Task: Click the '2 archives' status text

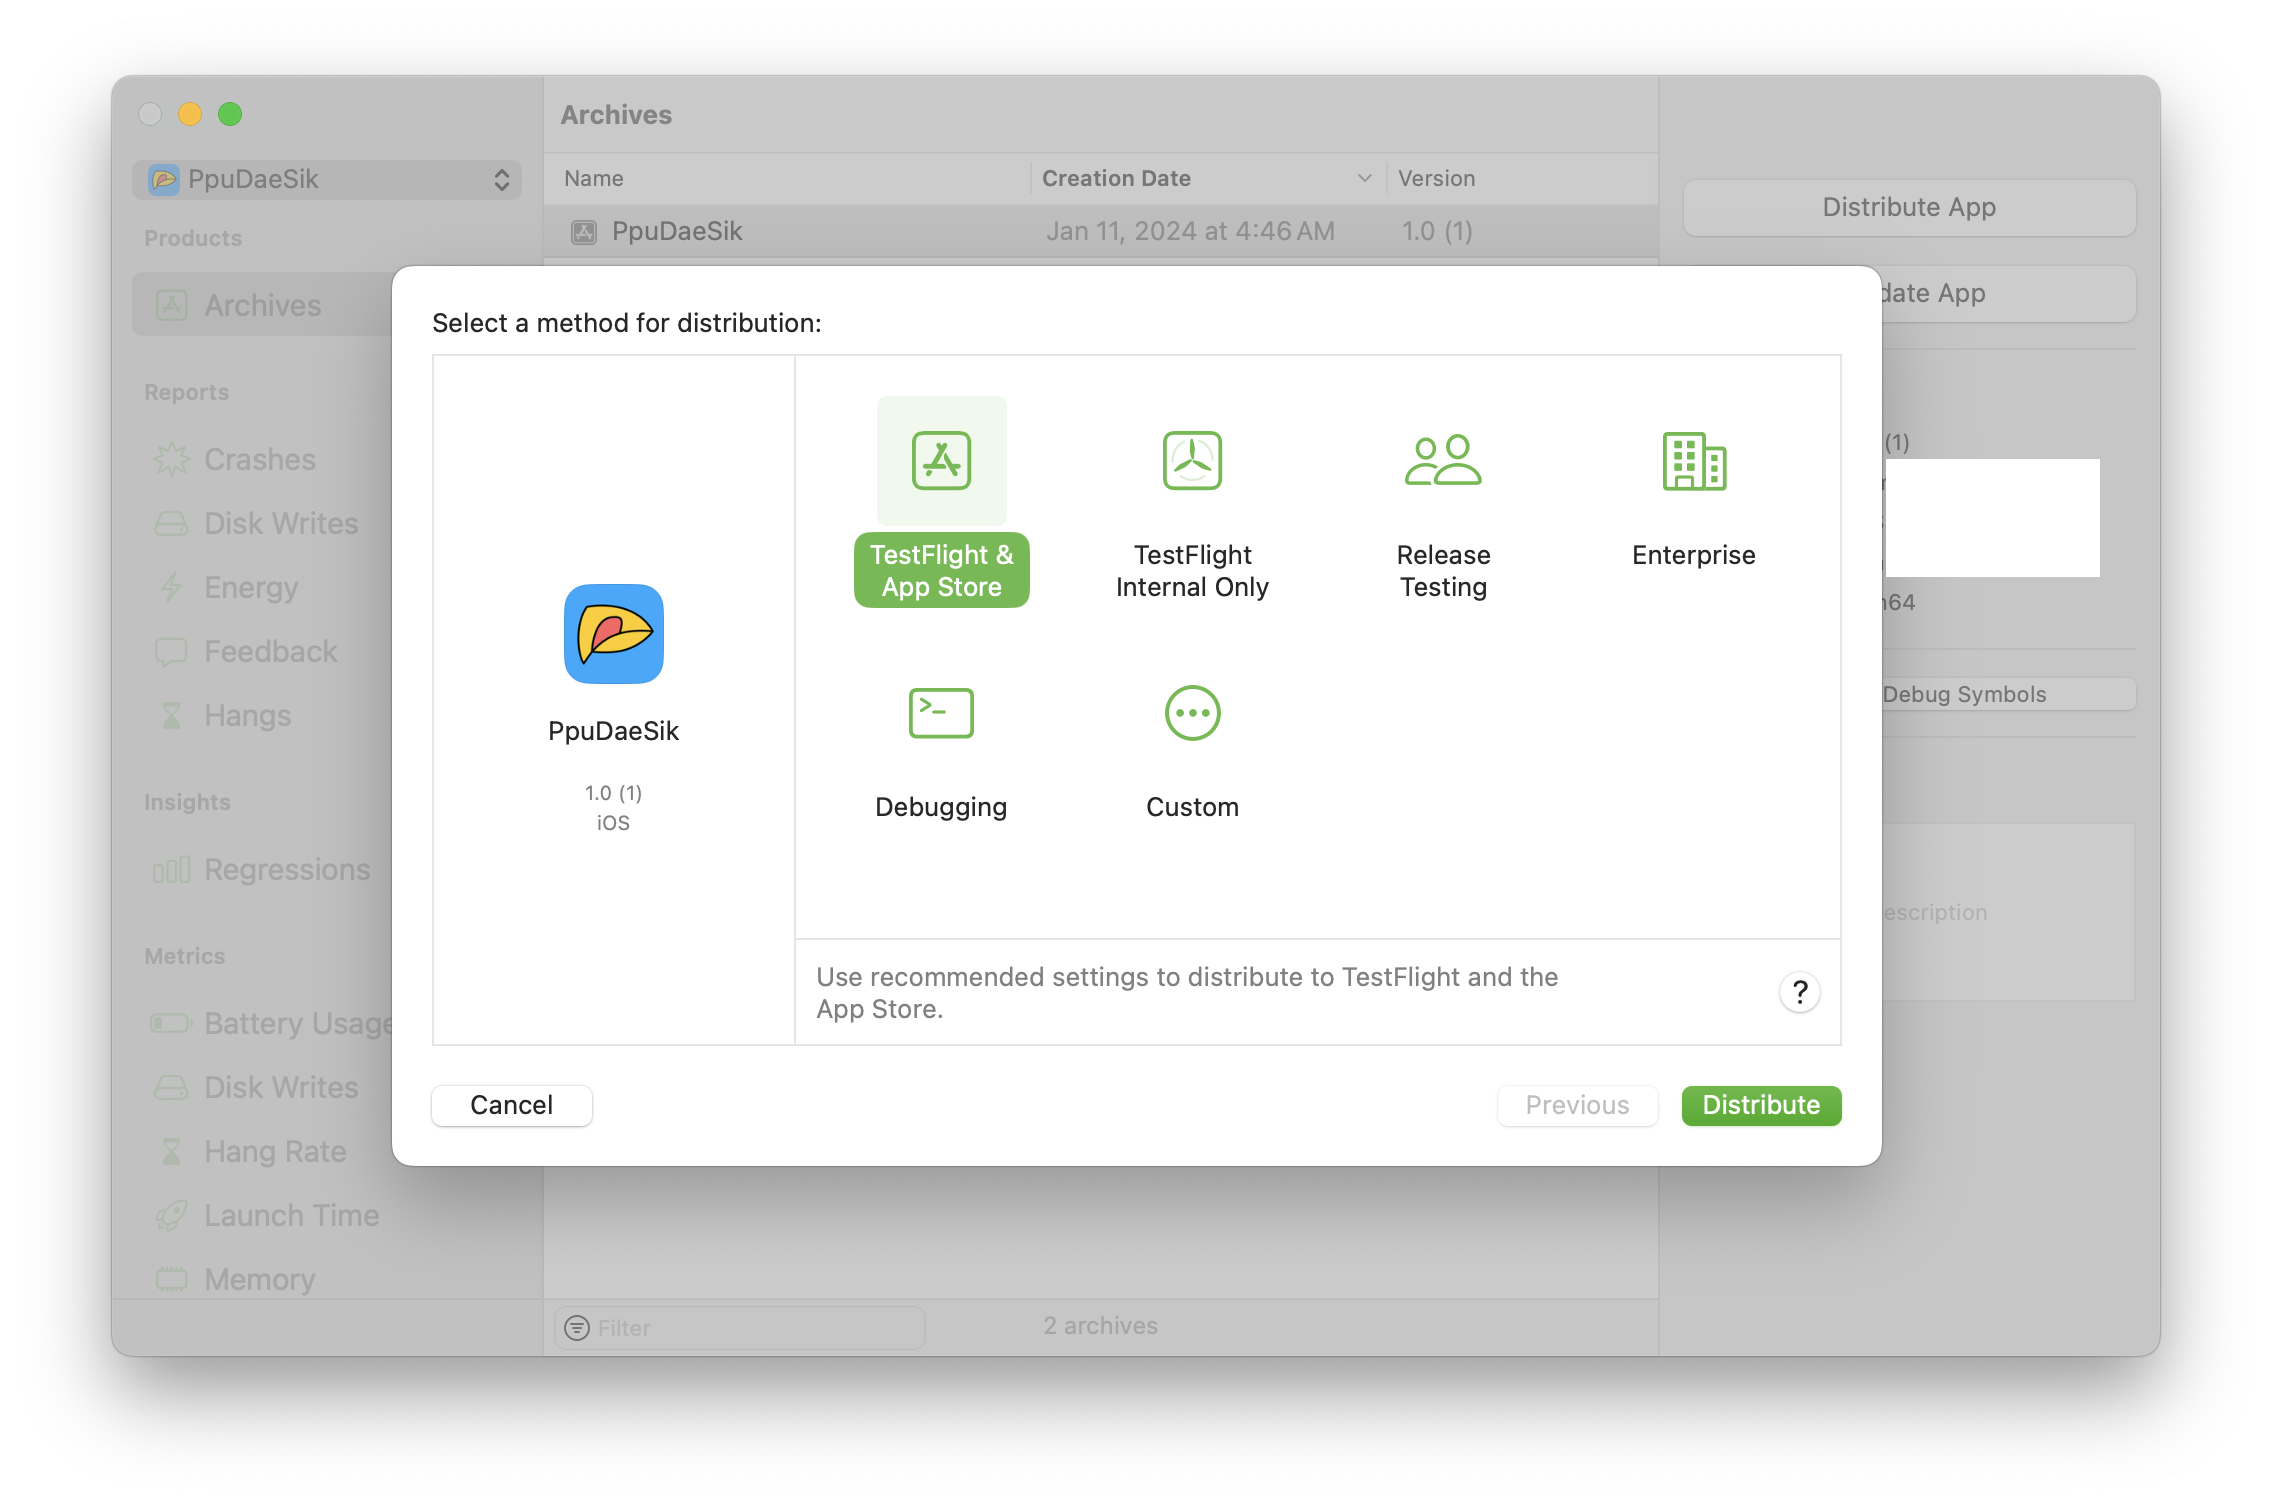Action: tap(1100, 1326)
